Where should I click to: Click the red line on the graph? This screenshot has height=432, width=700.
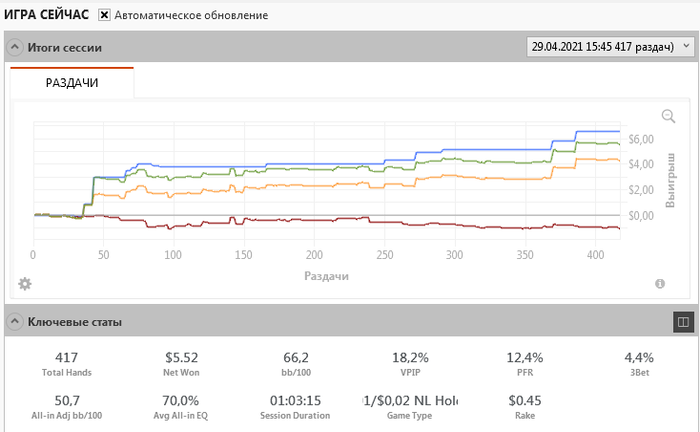(300, 222)
